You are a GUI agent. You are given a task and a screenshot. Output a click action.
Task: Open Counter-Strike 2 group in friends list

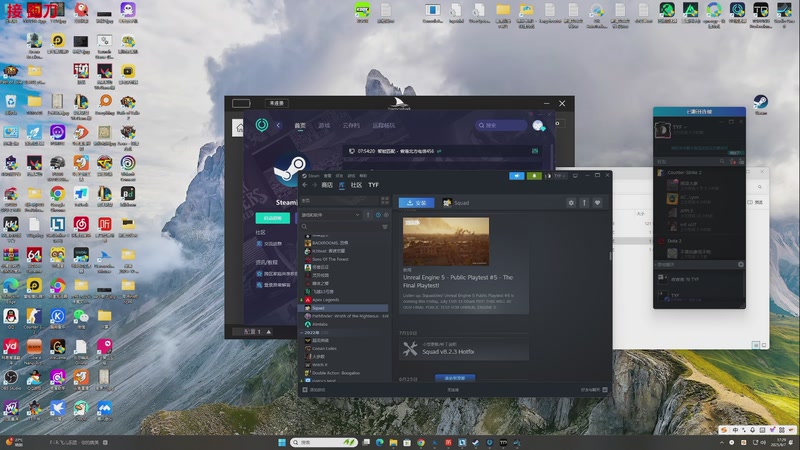tap(684, 172)
